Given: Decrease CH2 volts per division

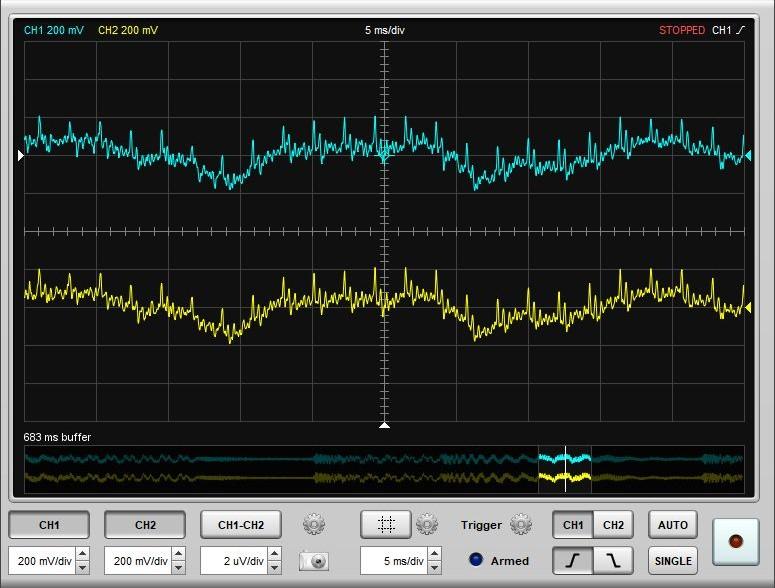Looking at the screenshot, I should (x=178, y=567).
